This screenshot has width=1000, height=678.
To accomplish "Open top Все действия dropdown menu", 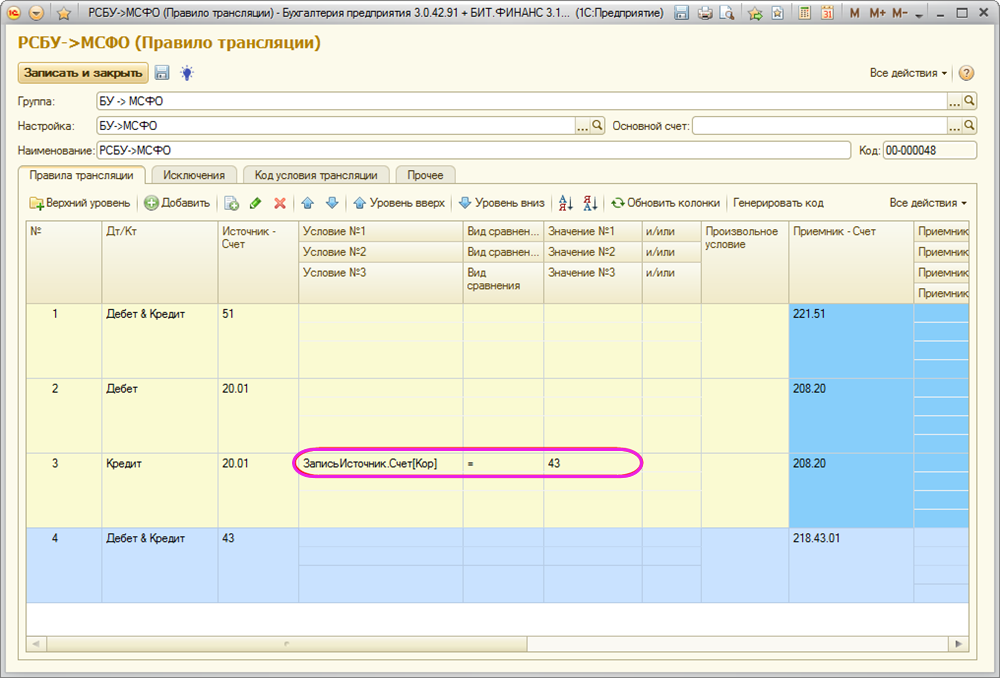I will (908, 73).
